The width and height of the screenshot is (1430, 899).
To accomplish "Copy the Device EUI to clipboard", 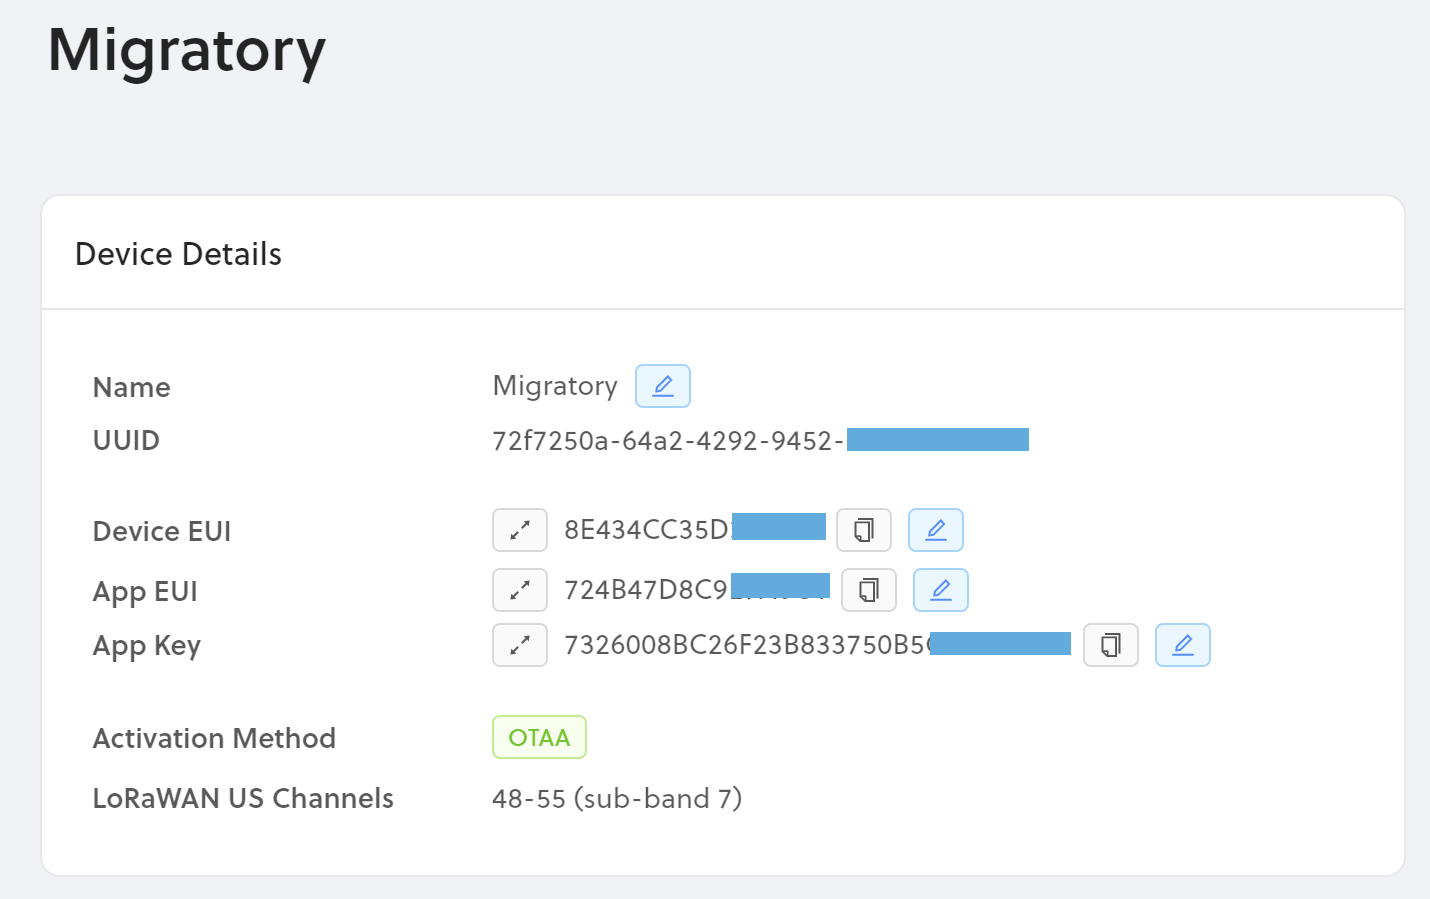I will (x=863, y=530).
